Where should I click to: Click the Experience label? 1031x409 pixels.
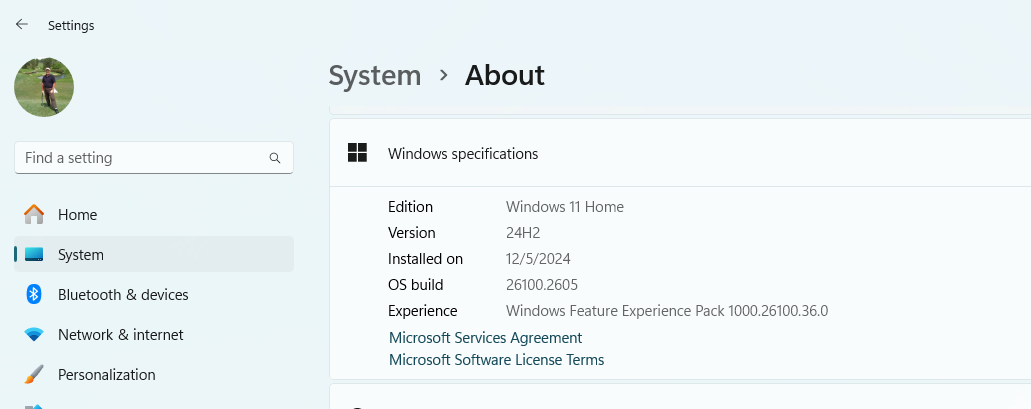tap(423, 311)
